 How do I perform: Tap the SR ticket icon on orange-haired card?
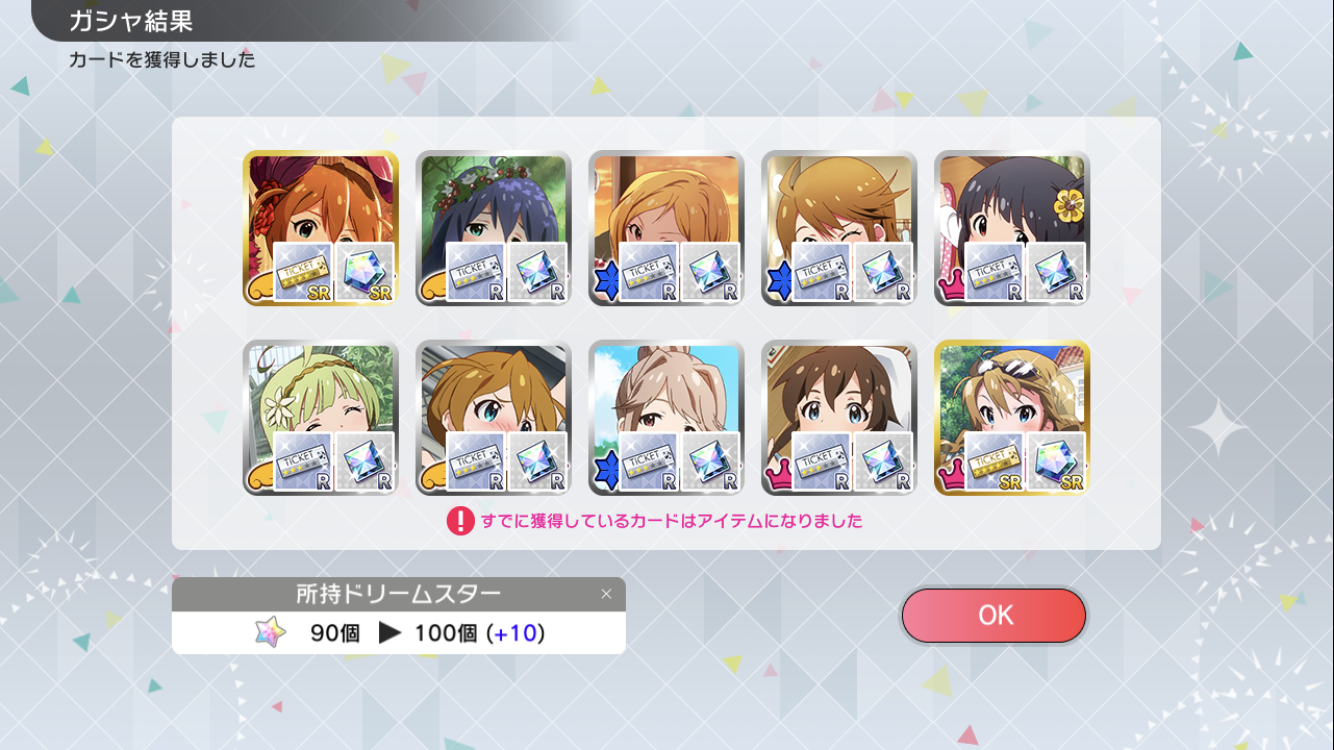(x=303, y=272)
